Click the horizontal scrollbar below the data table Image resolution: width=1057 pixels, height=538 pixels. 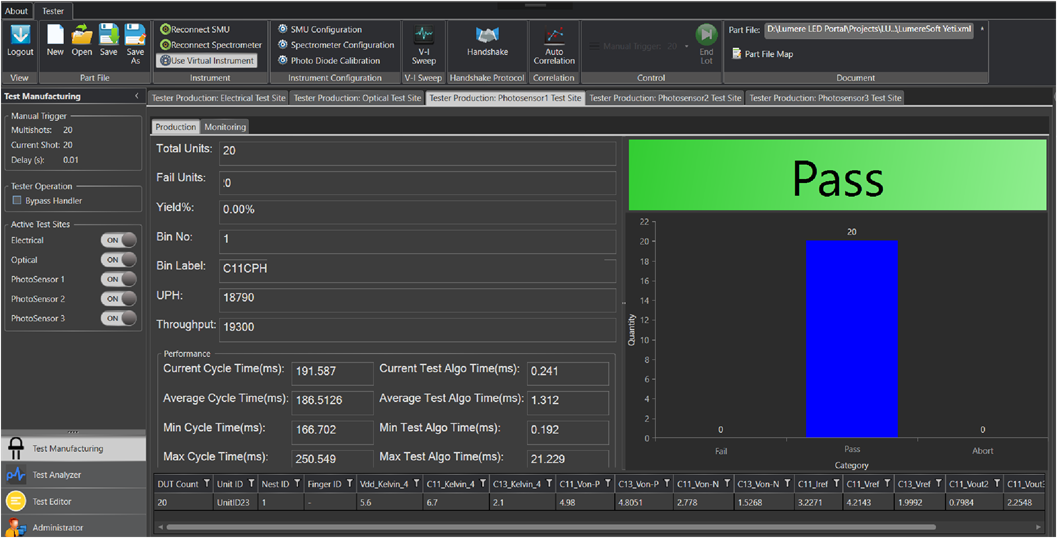(550, 526)
